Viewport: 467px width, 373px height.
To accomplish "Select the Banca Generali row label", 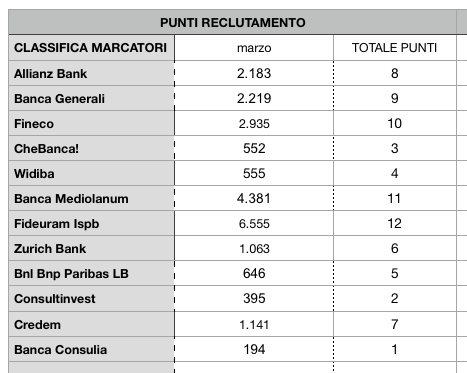I will click(91, 98).
